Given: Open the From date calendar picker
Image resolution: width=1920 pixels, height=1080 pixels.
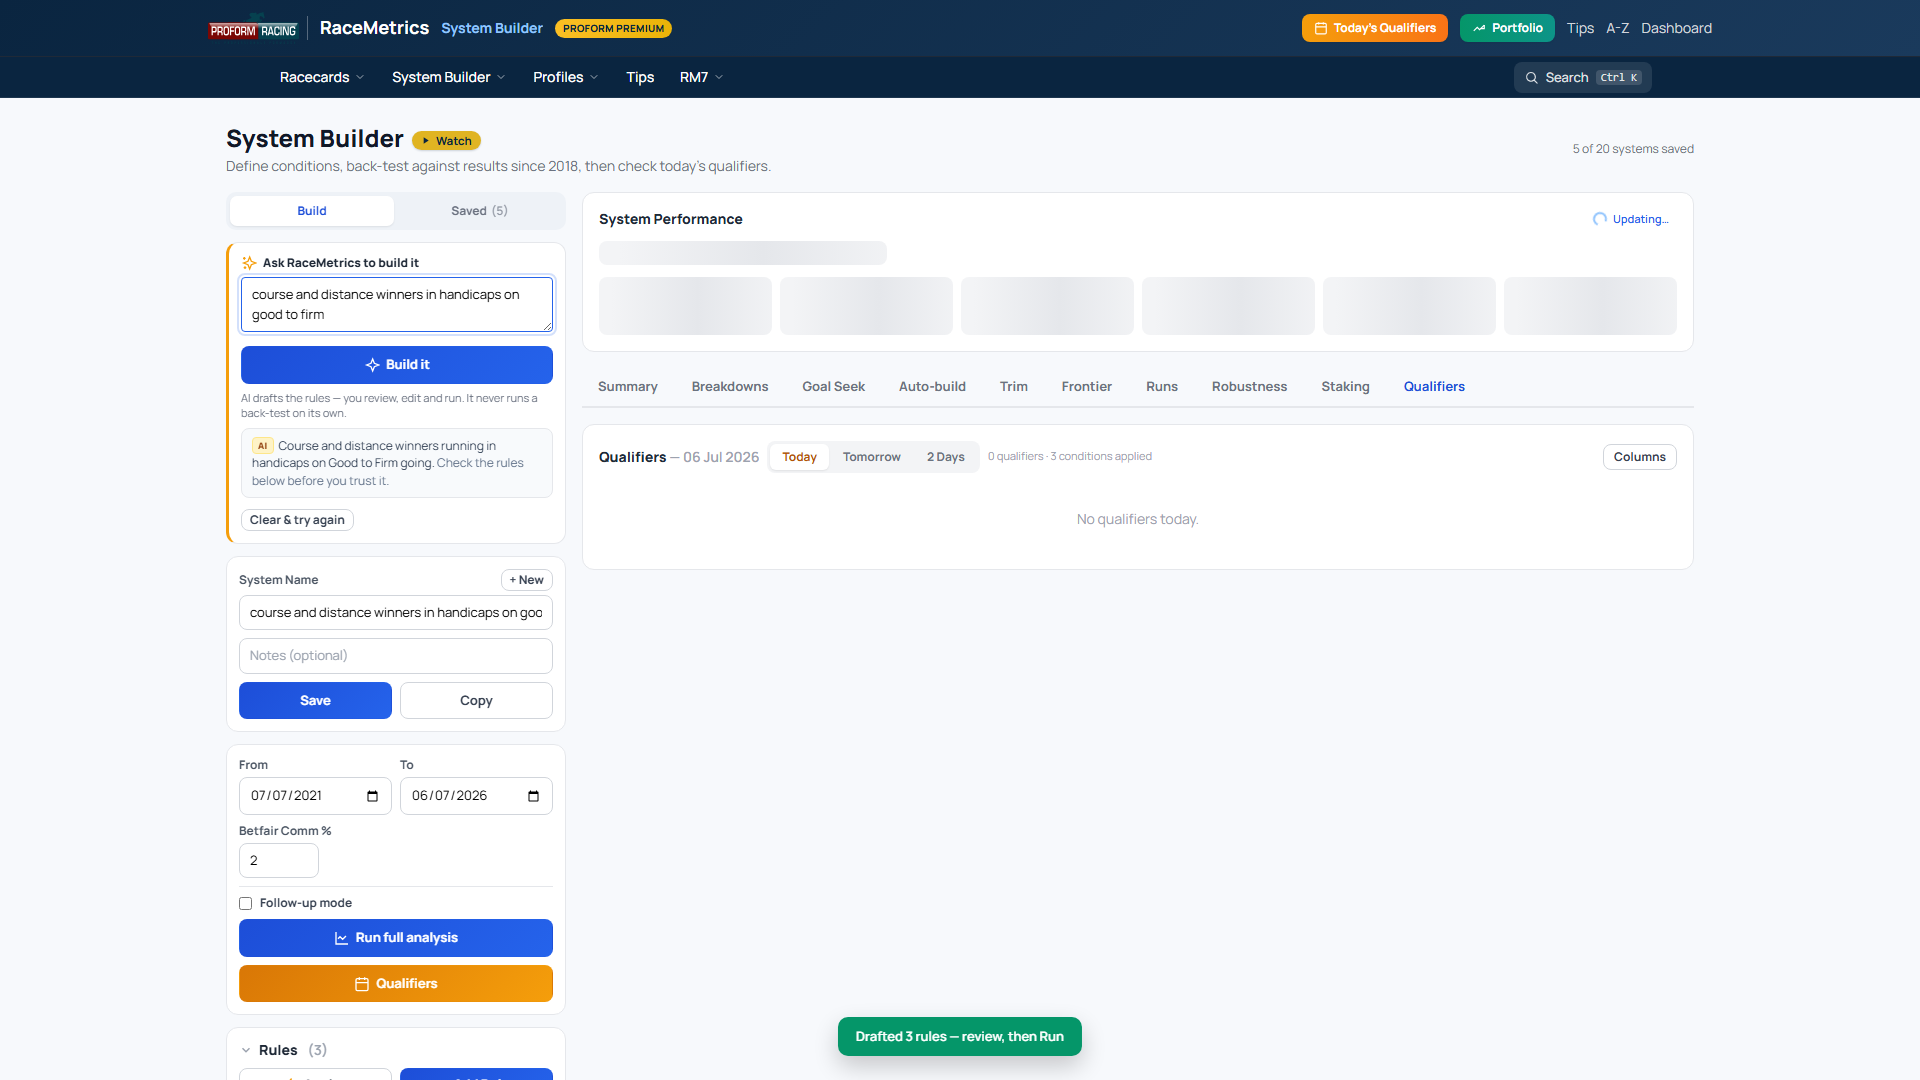Looking at the screenshot, I should click(x=372, y=796).
